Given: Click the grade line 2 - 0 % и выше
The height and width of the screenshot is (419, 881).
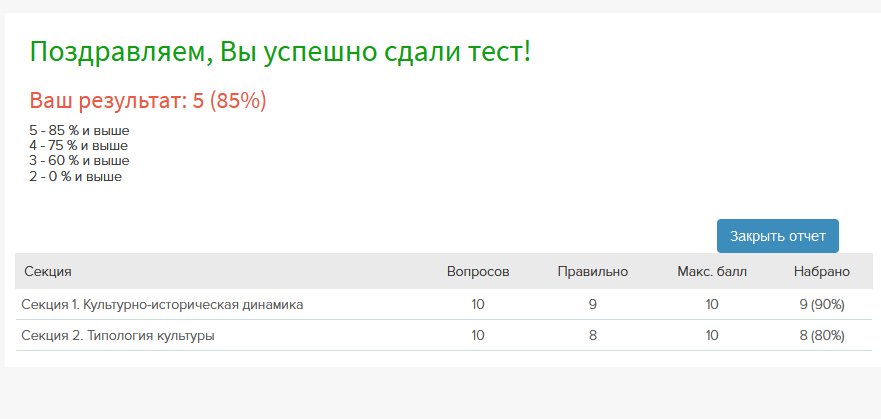Looking at the screenshot, I should 76,176.
